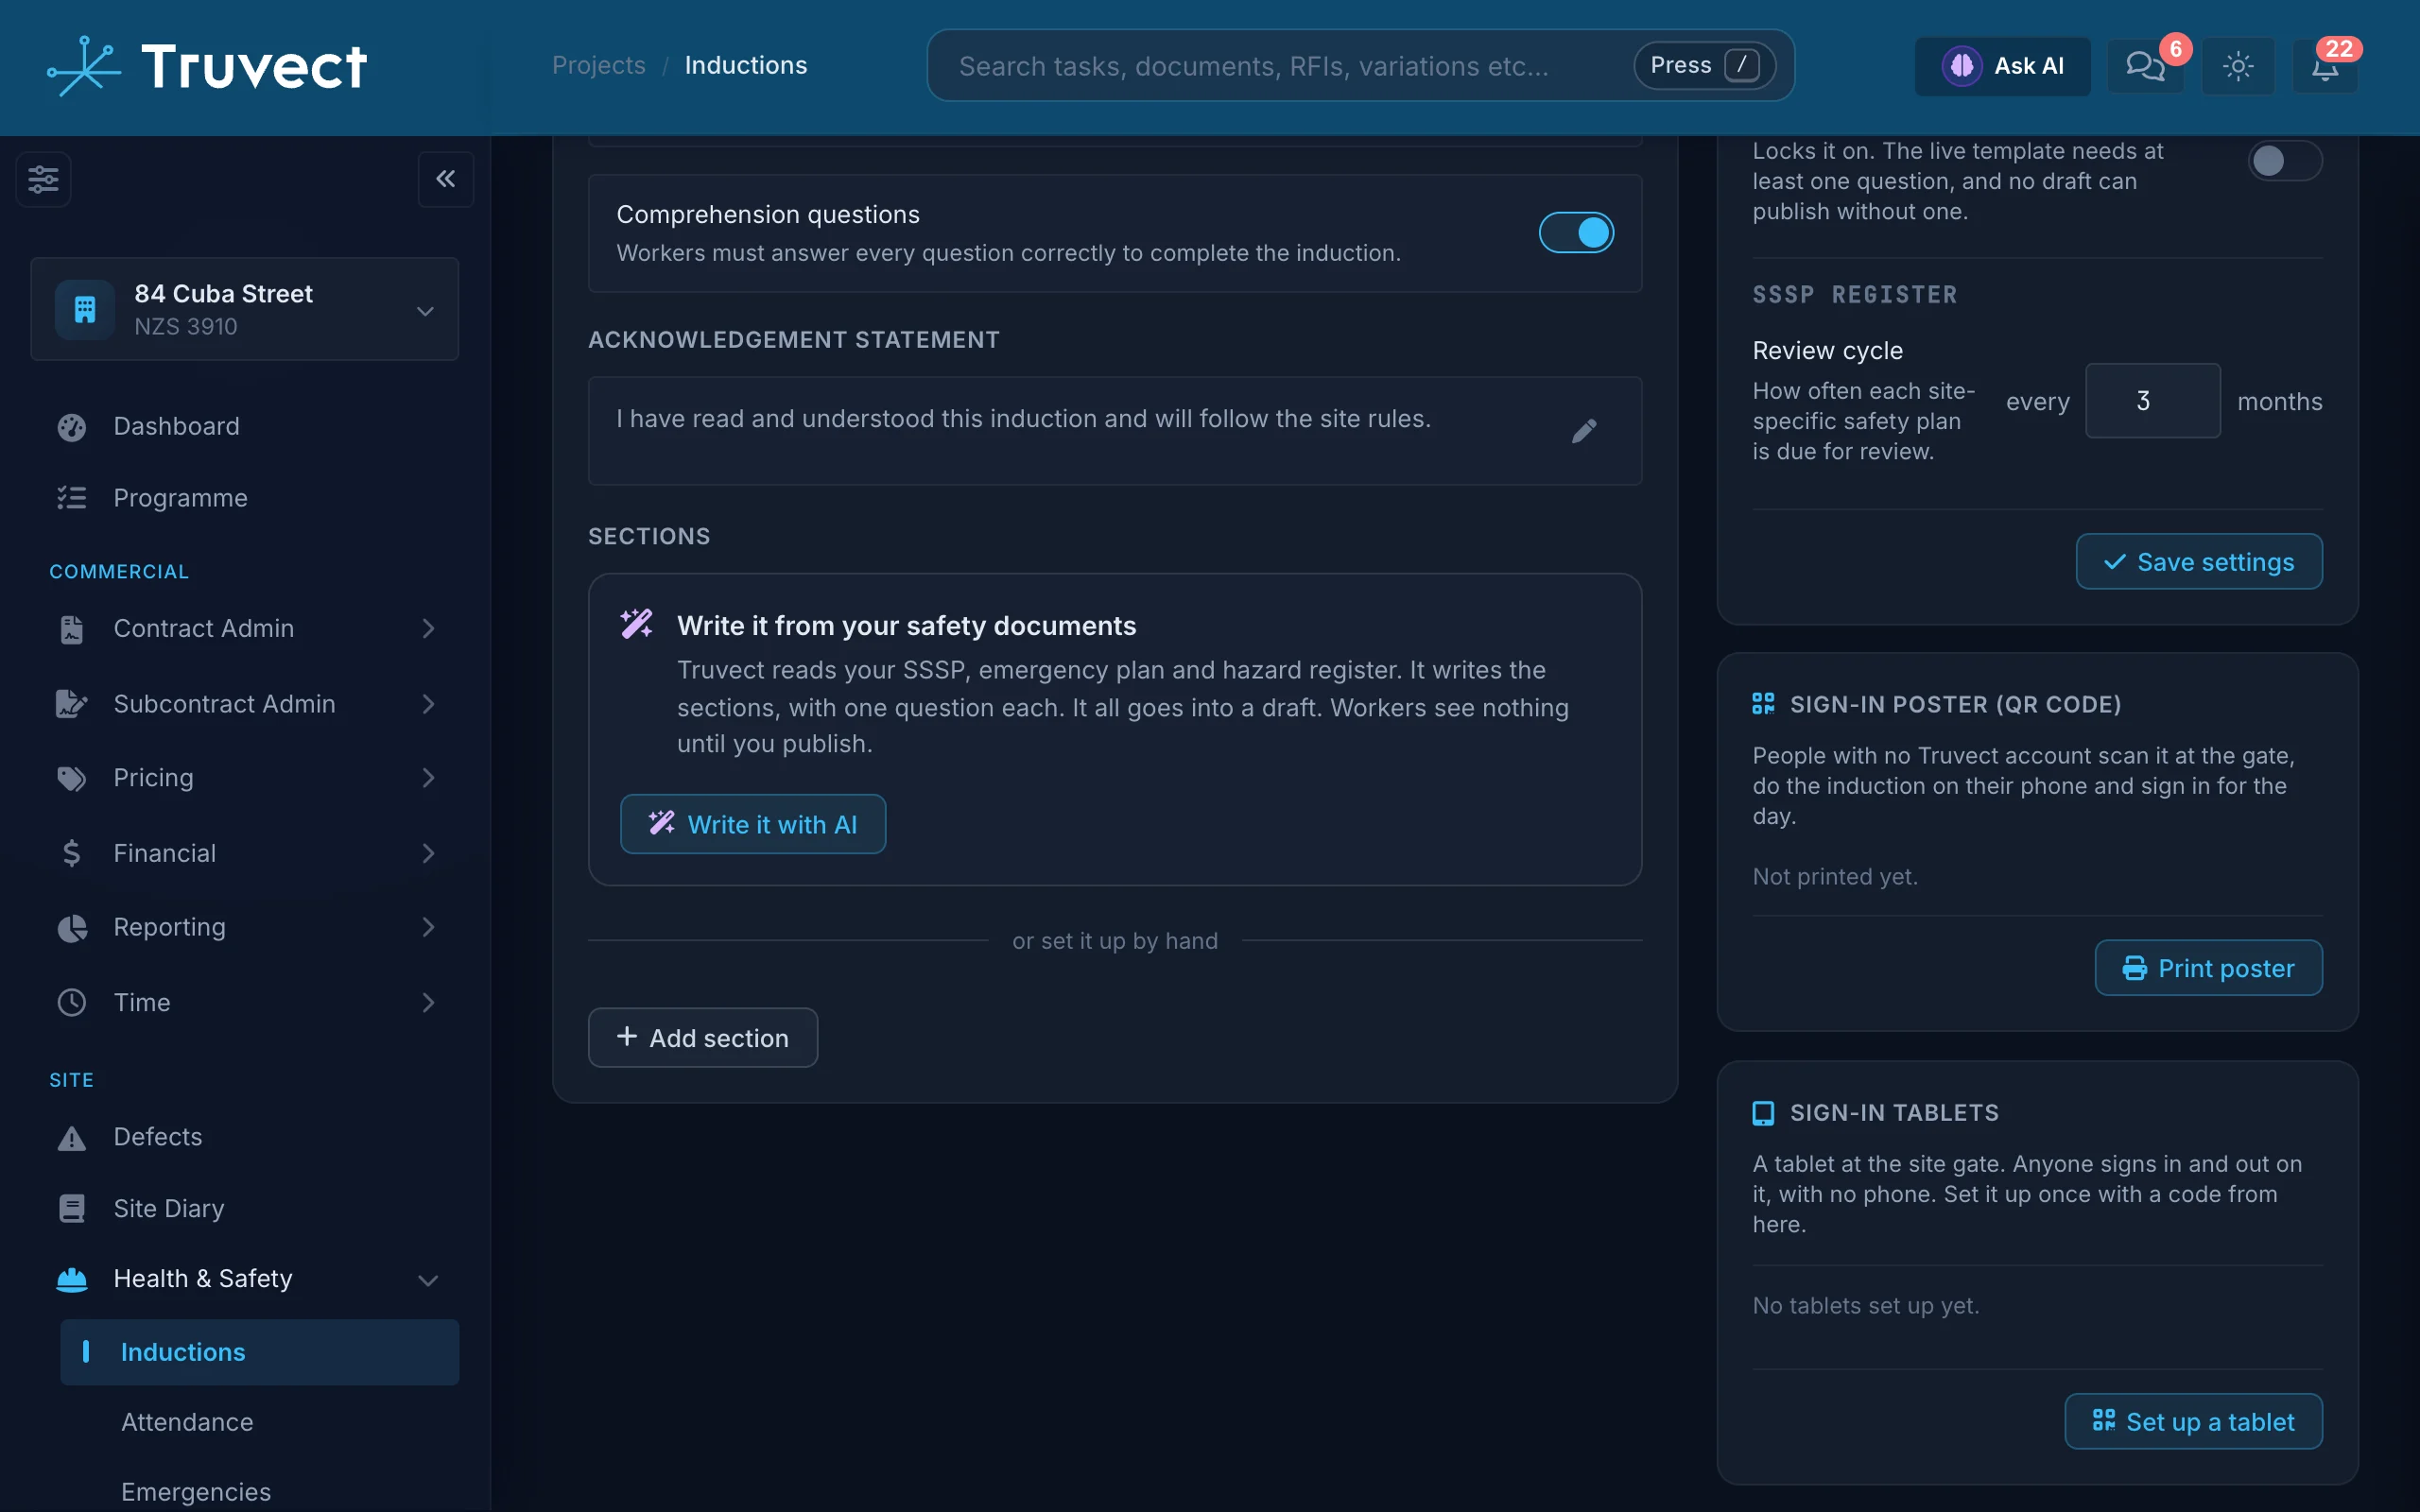Click the Print poster button

[x=2208, y=968]
